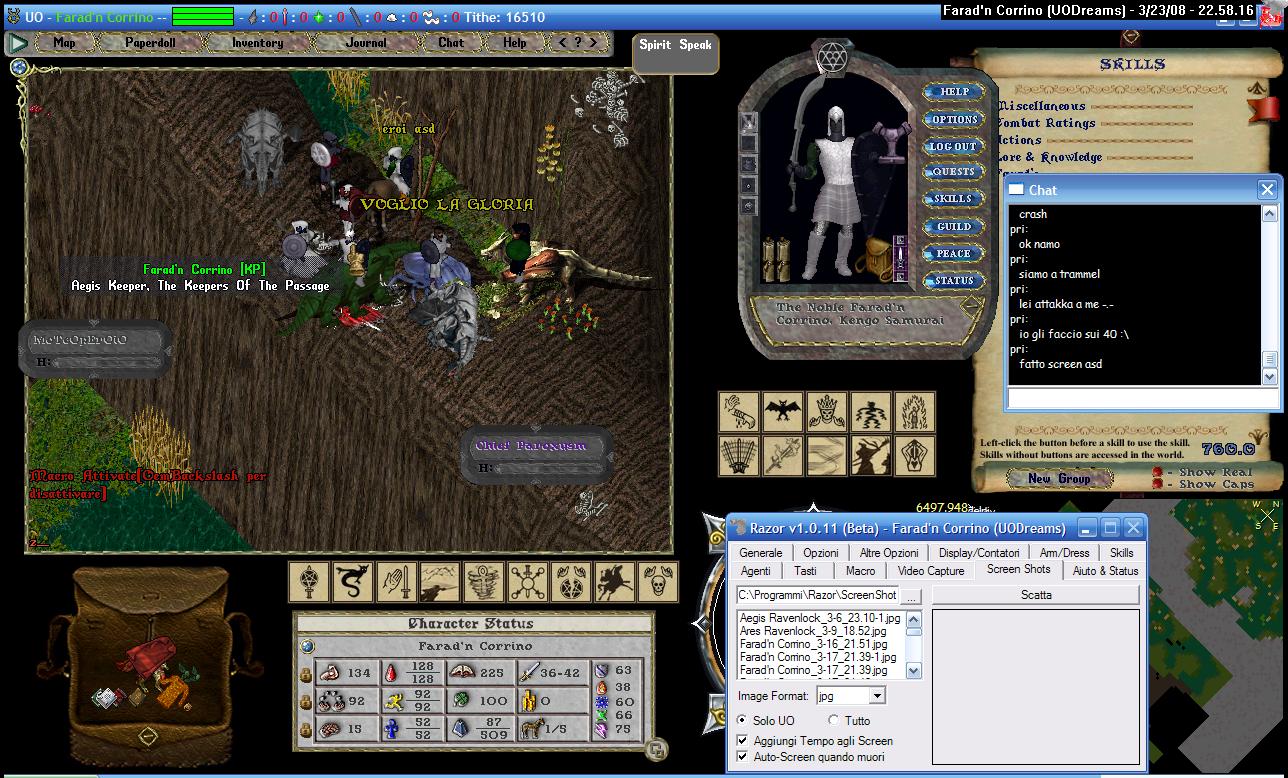Activate the bat form spell icon
This screenshot has width=1288, height=778.
(783, 412)
